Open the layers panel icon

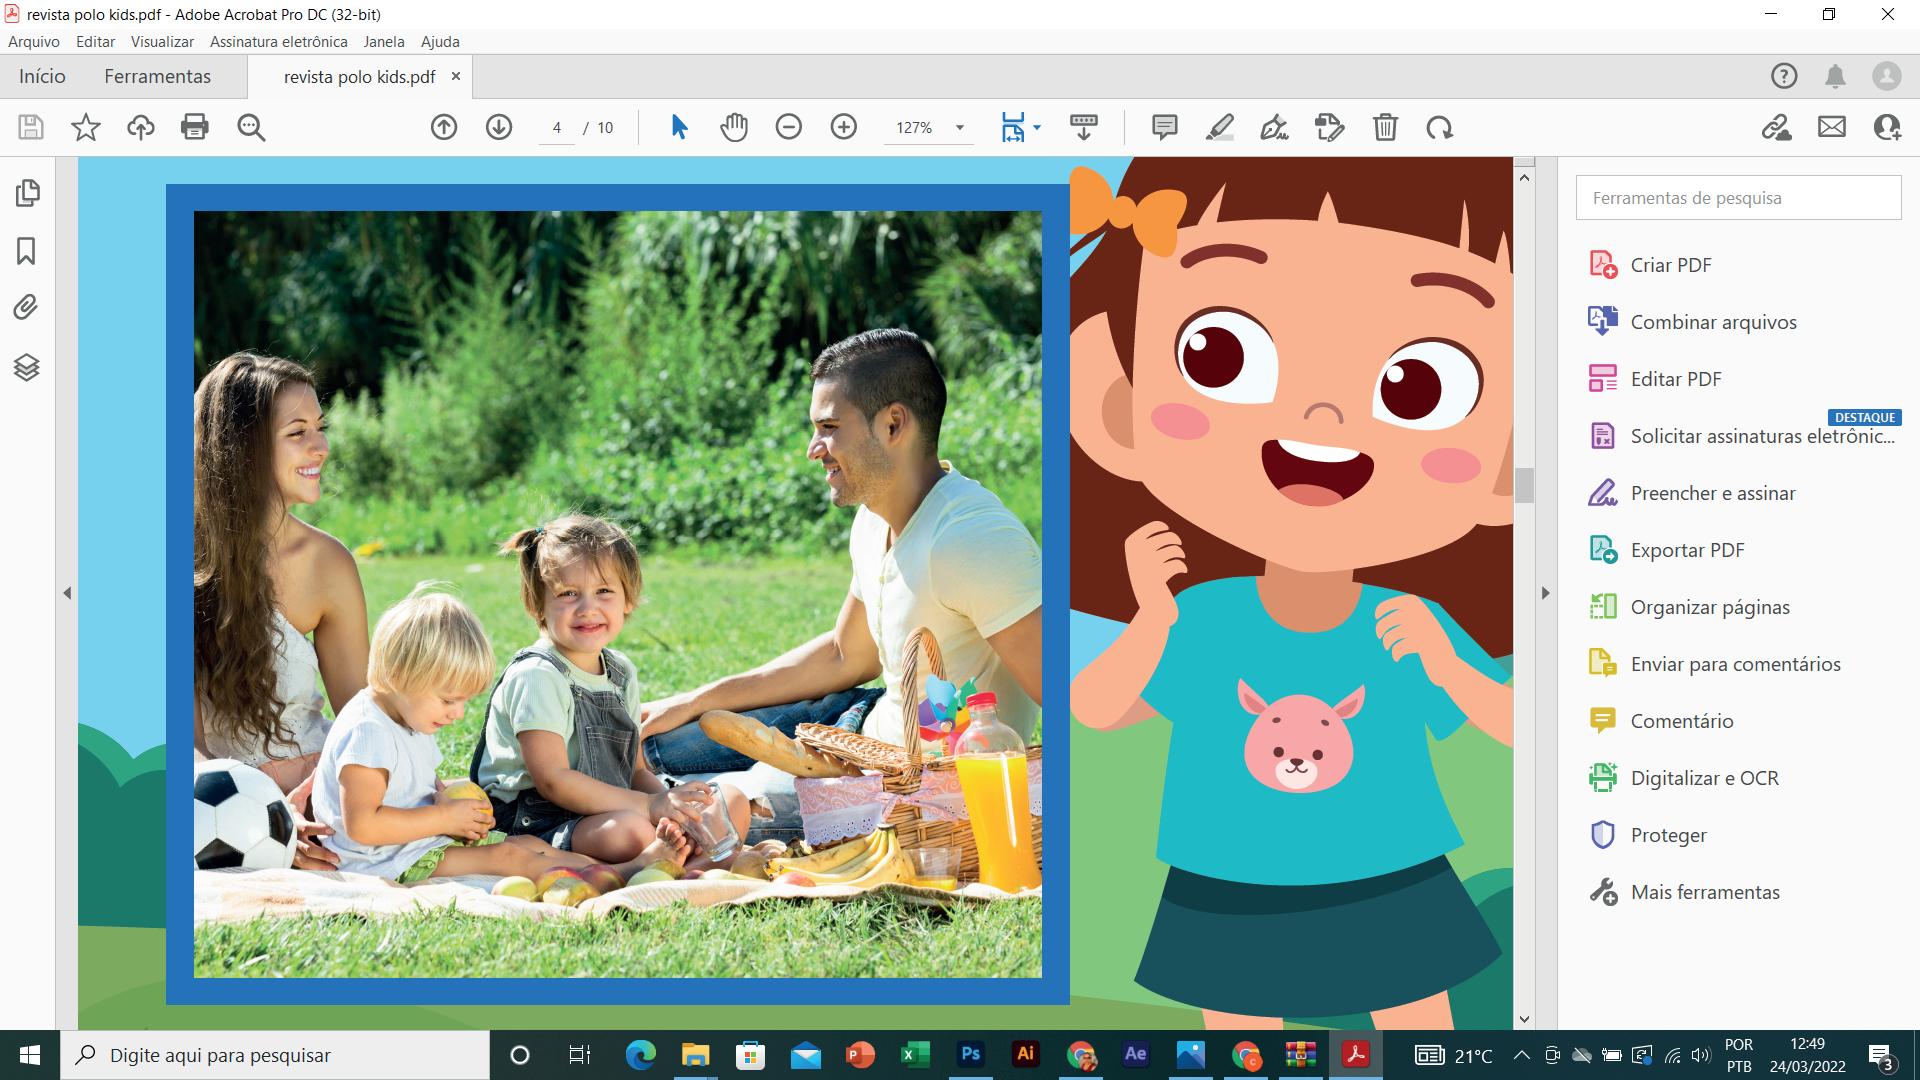pos(27,367)
